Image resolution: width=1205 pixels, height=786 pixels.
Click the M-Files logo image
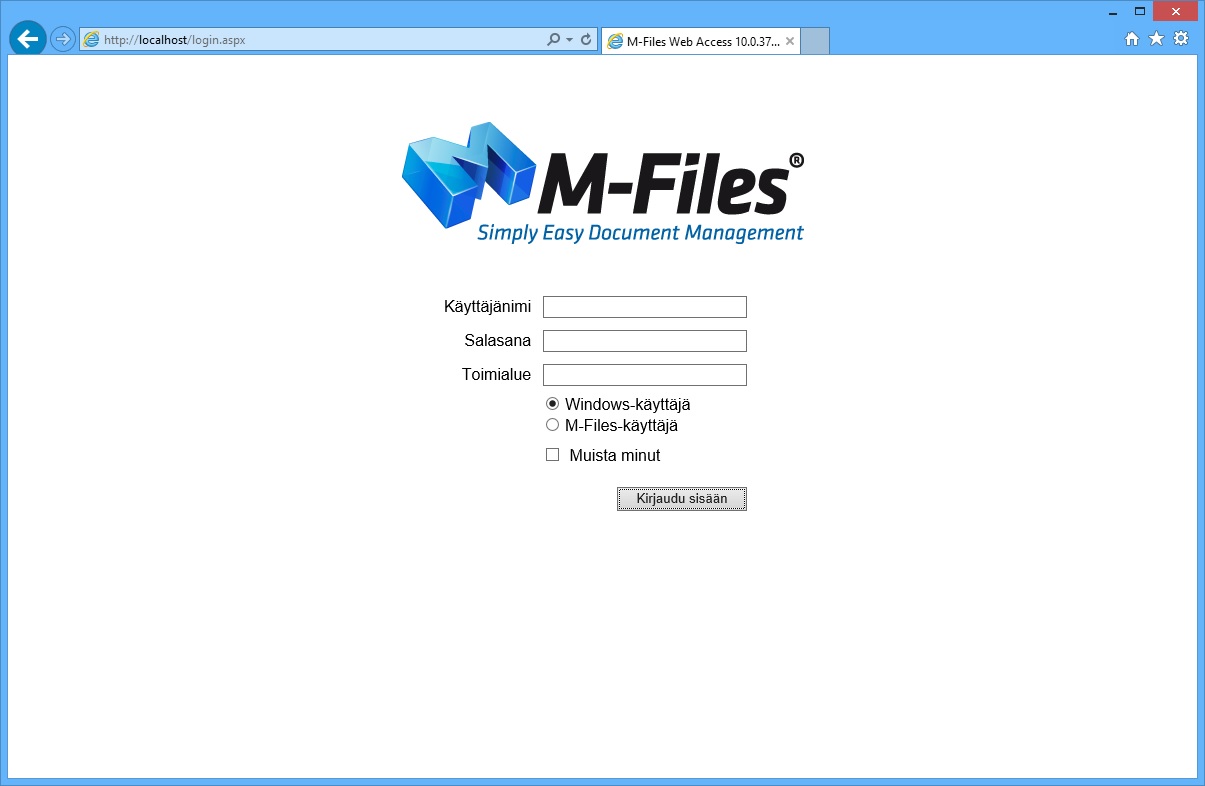click(x=603, y=182)
